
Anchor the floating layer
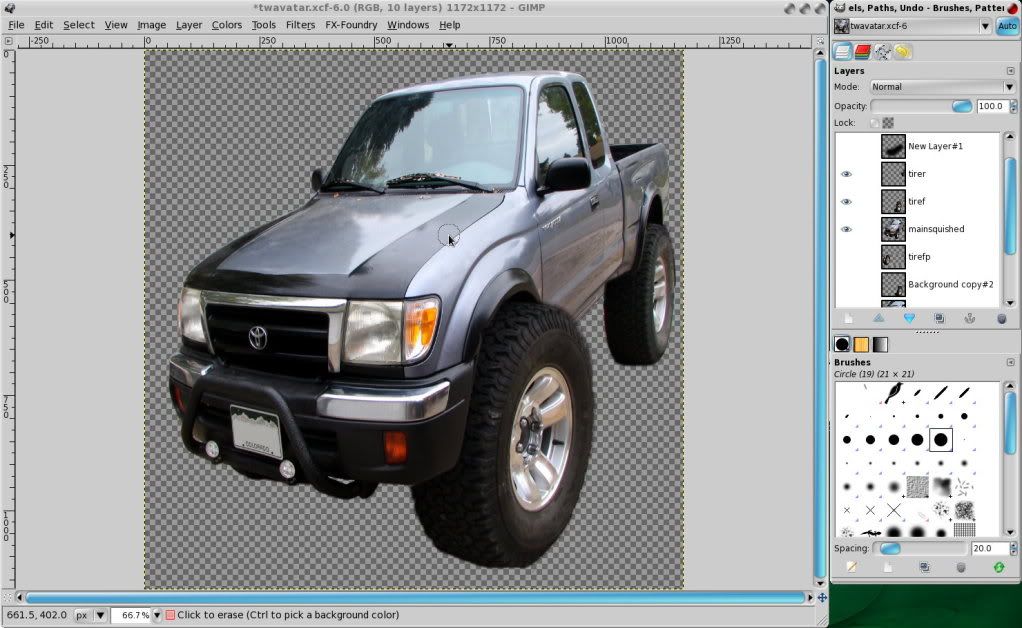(970, 319)
